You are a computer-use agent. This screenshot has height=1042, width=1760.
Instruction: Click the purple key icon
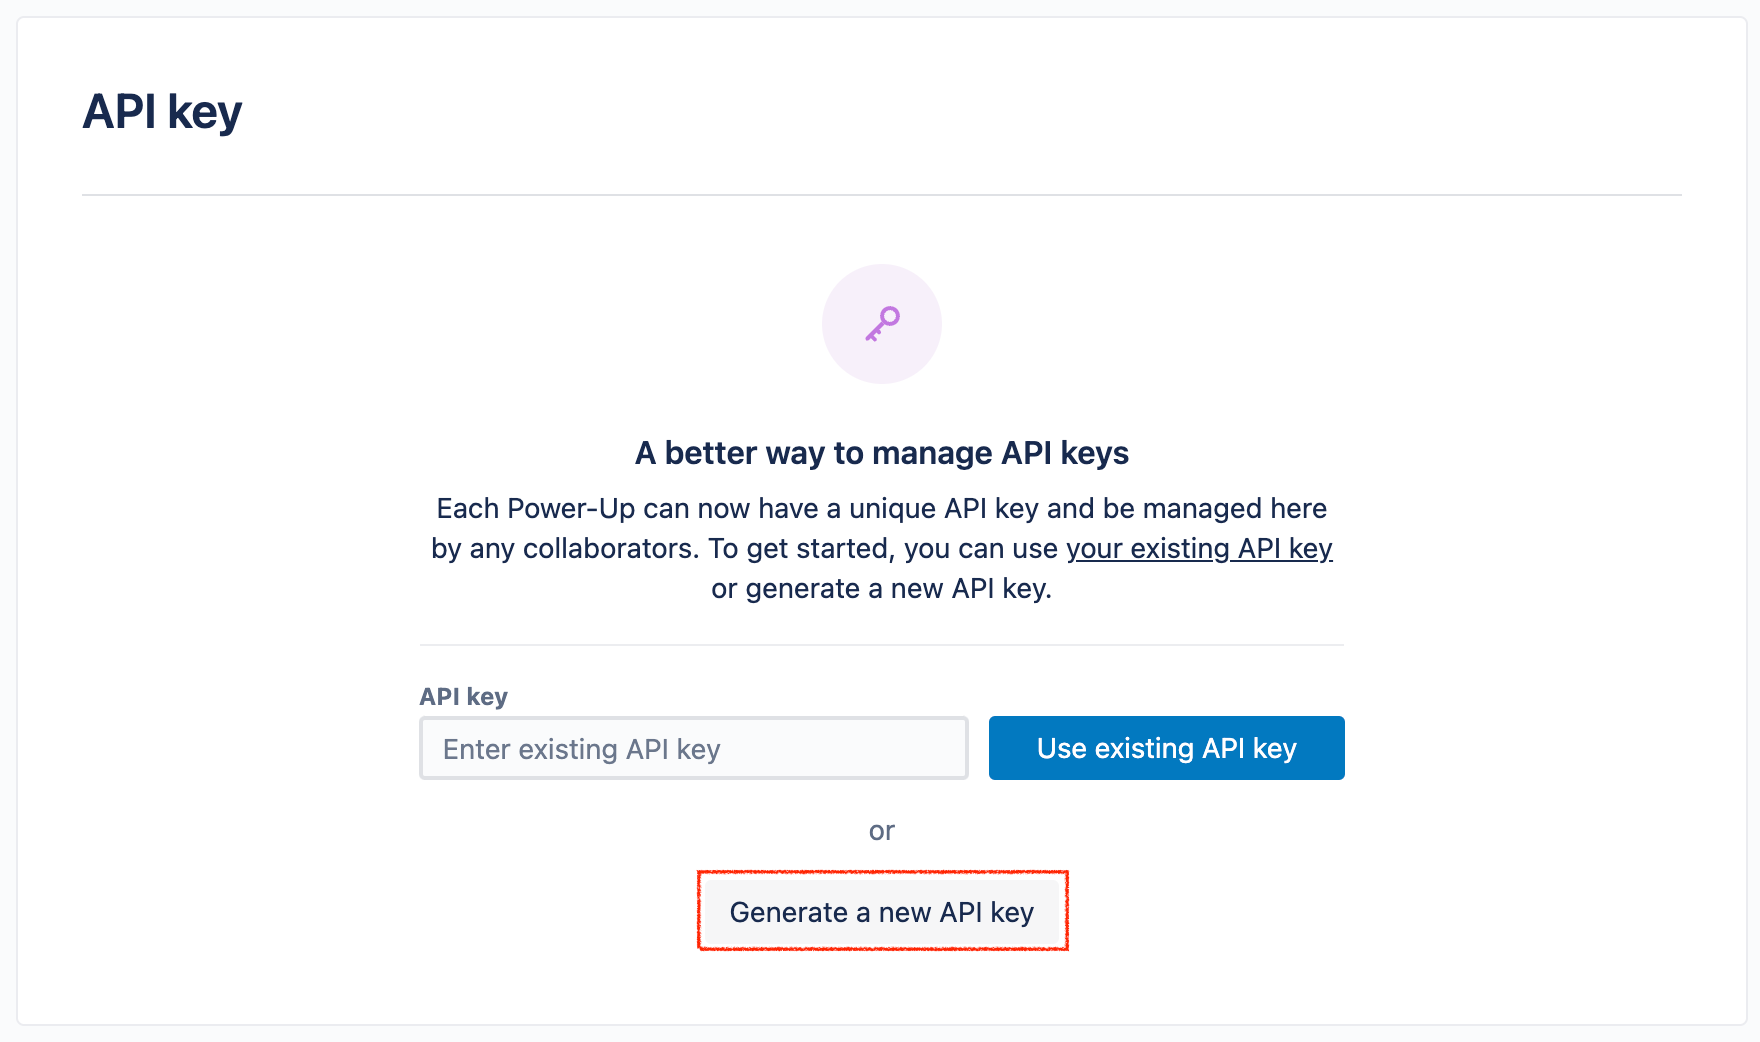click(x=882, y=324)
